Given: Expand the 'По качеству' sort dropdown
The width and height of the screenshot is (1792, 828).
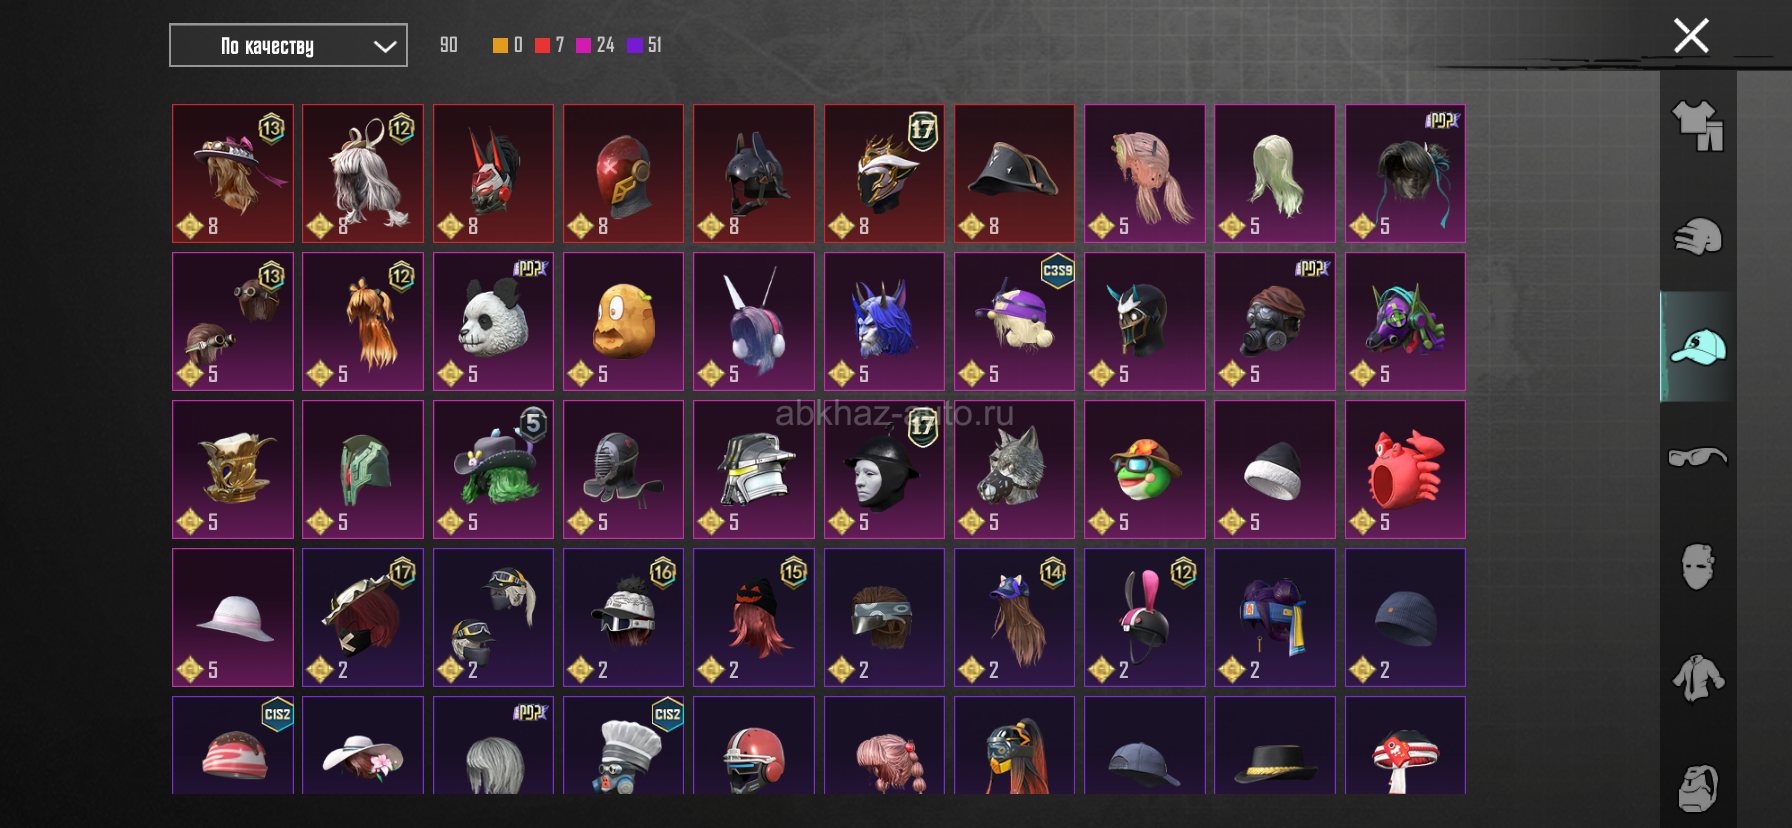Looking at the screenshot, I should click(x=288, y=45).
